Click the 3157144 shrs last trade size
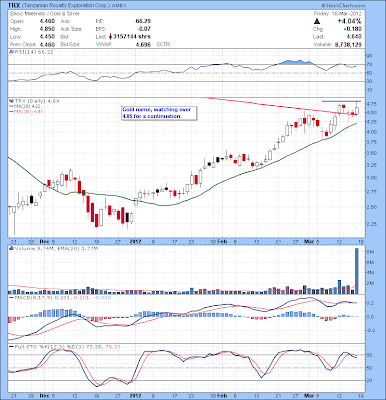386x400 pixels. [132, 36]
